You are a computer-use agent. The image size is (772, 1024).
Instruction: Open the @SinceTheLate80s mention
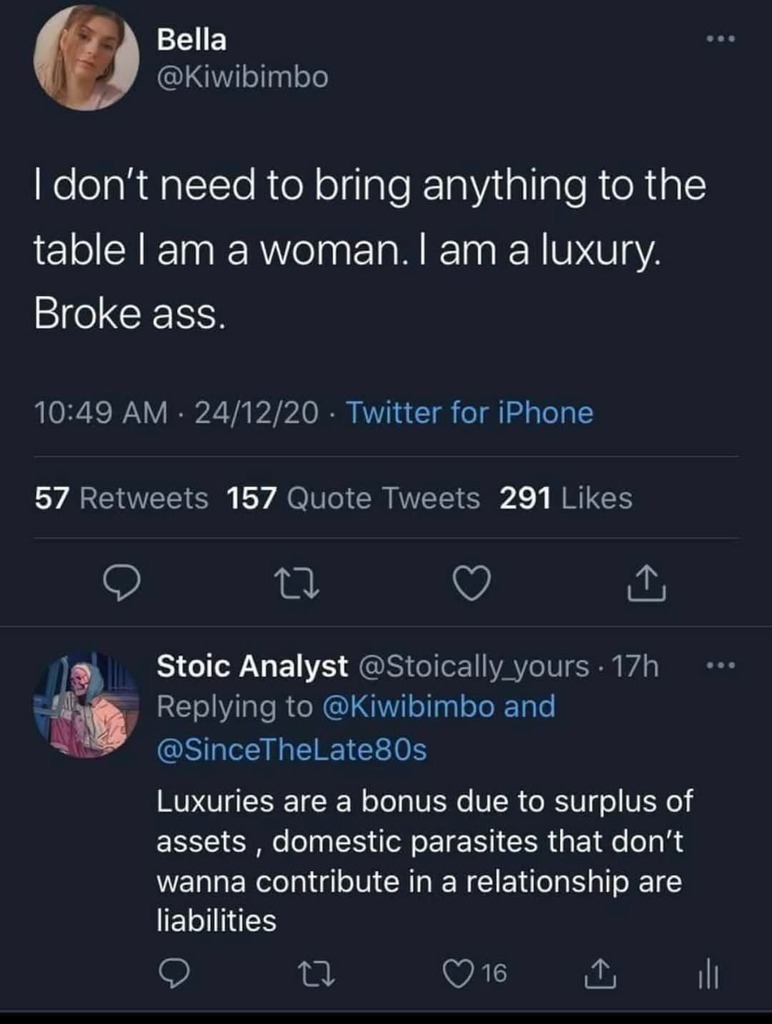pyautogui.click(x=292, y=748)
